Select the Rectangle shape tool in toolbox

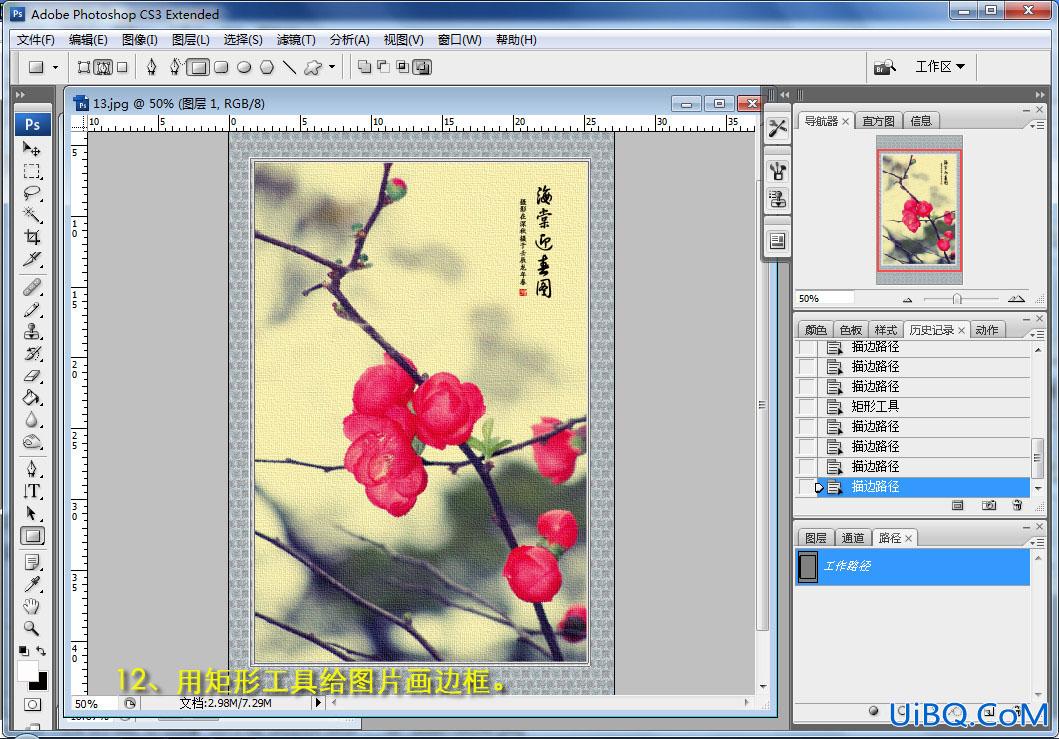coord(32,536)
